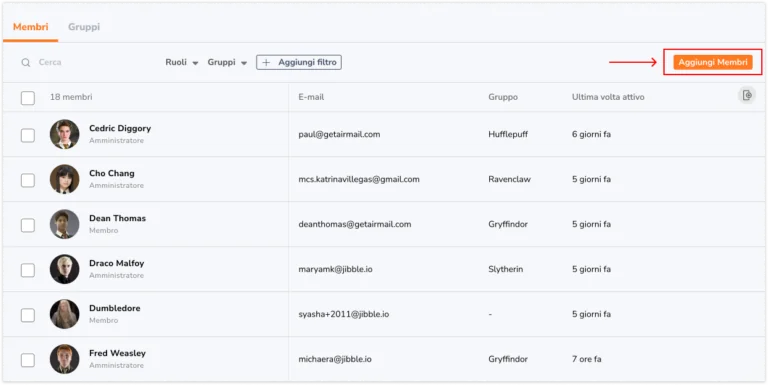This screenshot has width=768, height=385.
Task: Check the Dumbledore row checkbox
Action: [x=28, y=315]
